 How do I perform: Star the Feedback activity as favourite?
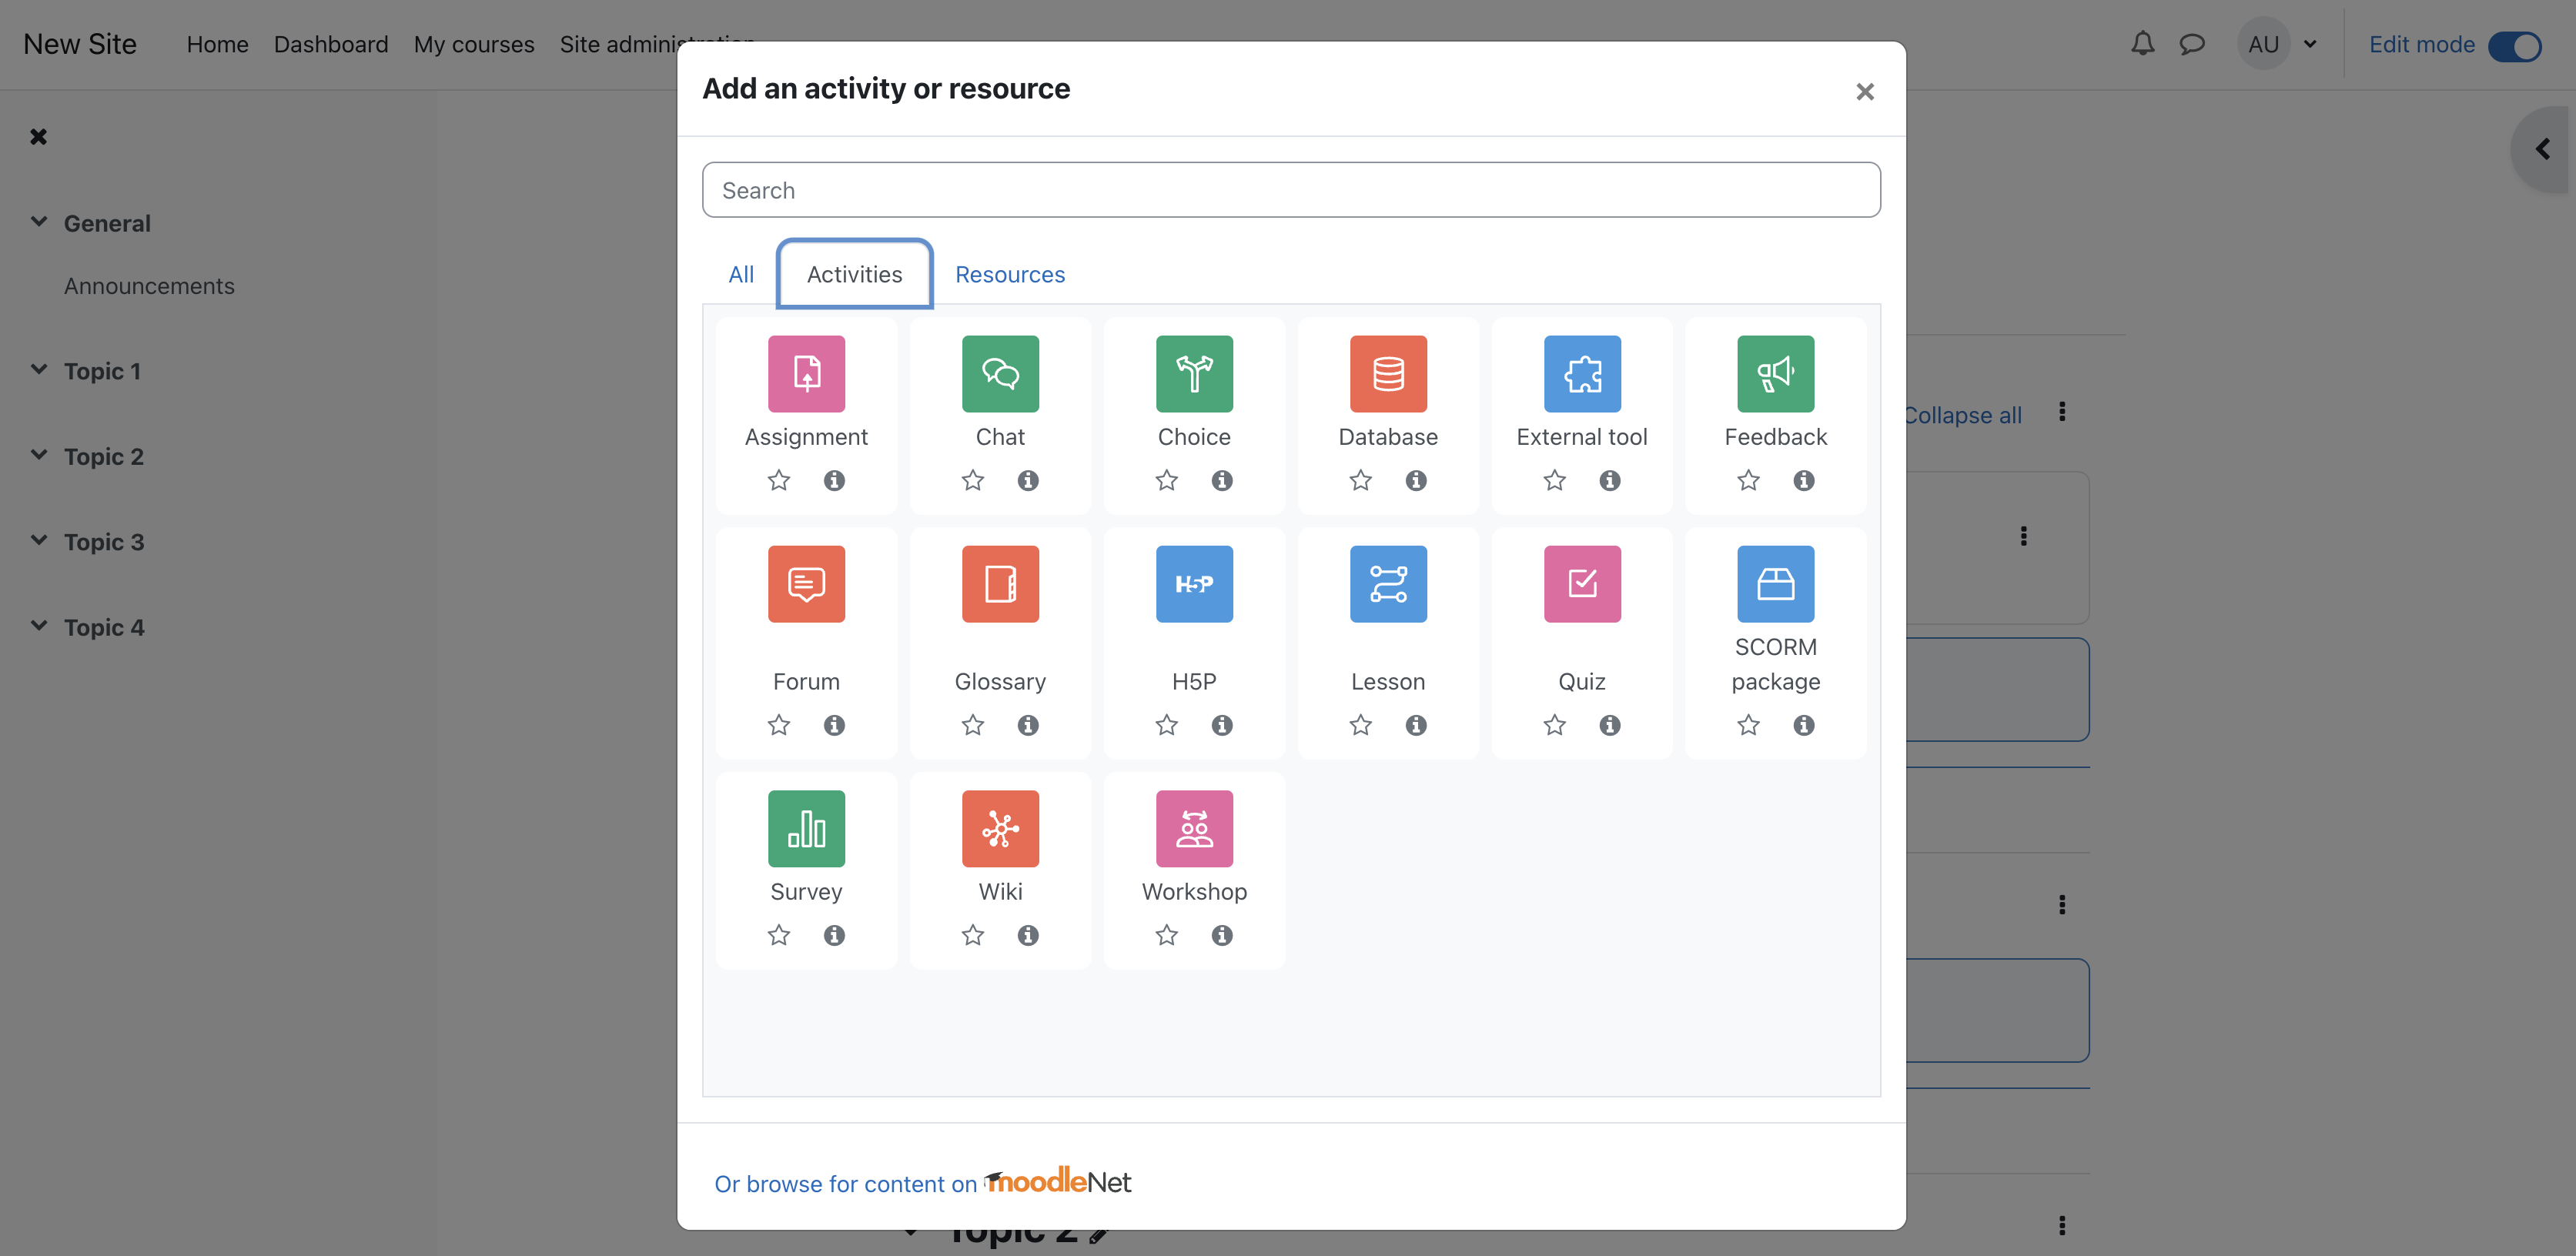(1748, 481)
